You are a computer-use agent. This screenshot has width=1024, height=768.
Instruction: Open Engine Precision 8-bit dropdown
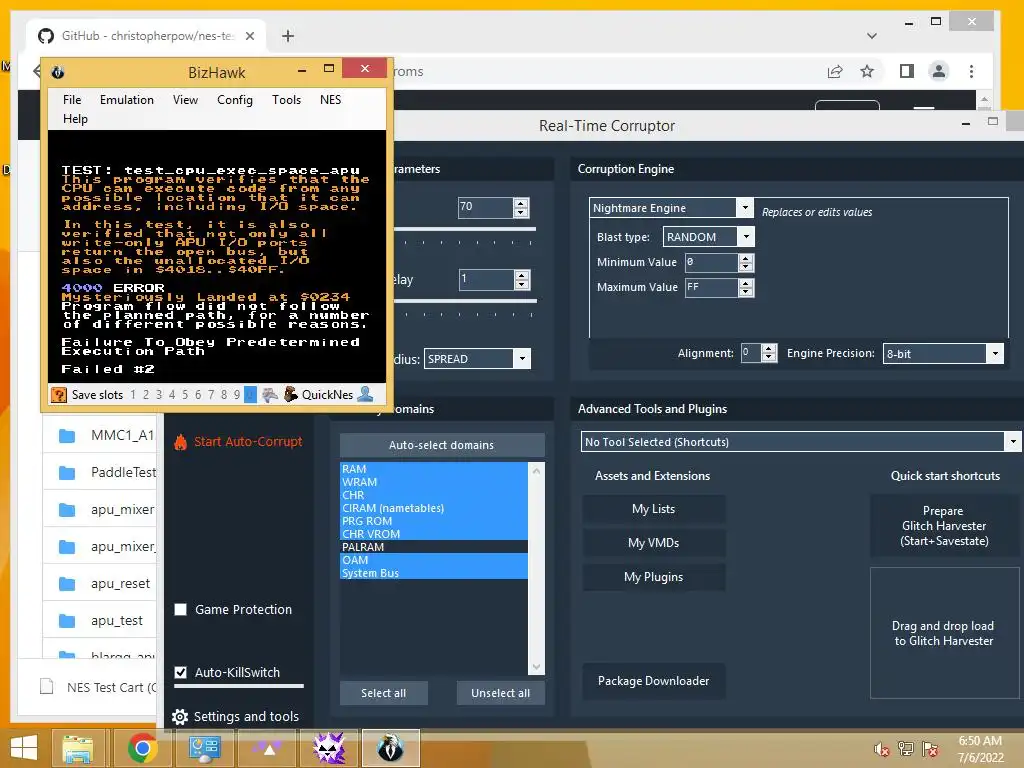pyautogui.click(x=995, y=353)
